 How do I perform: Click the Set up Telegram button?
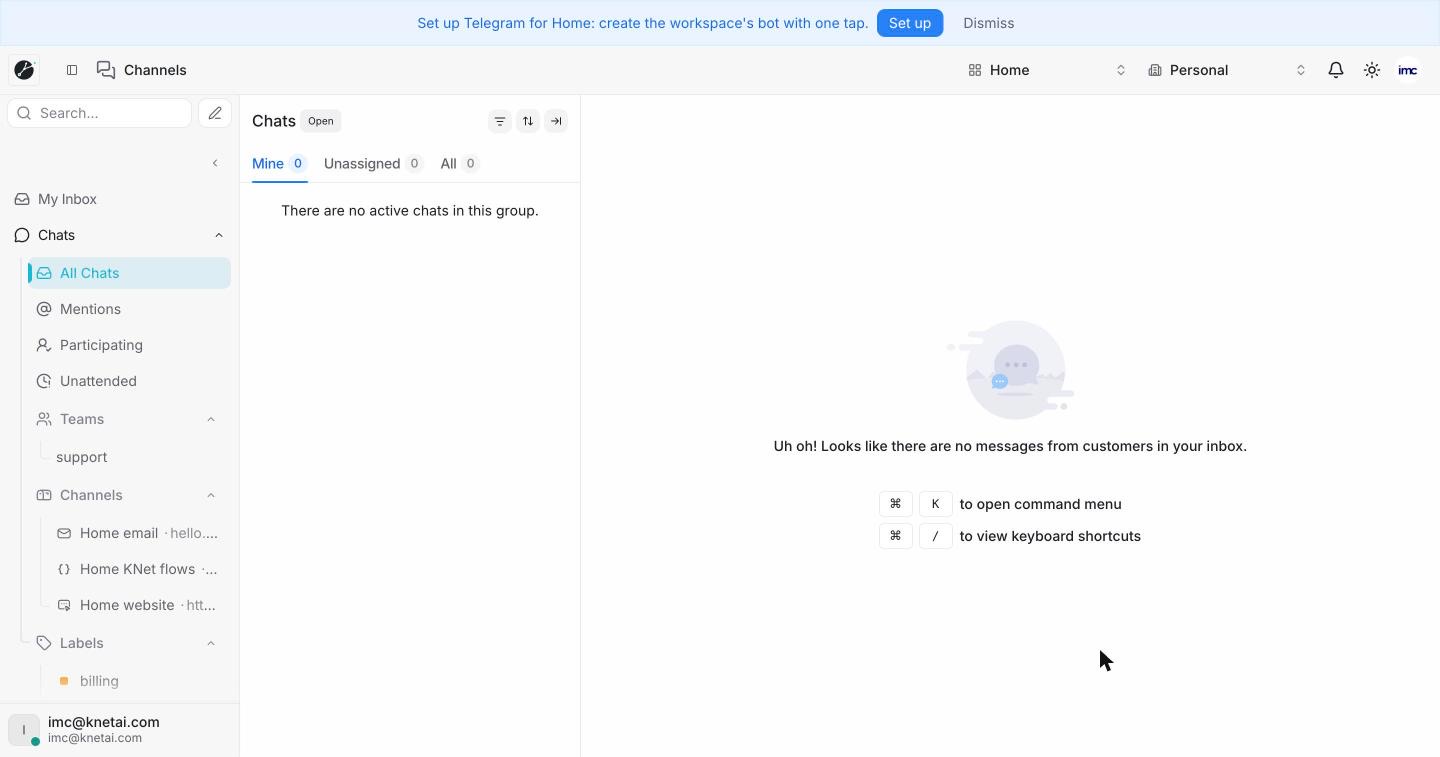(910, 23)
